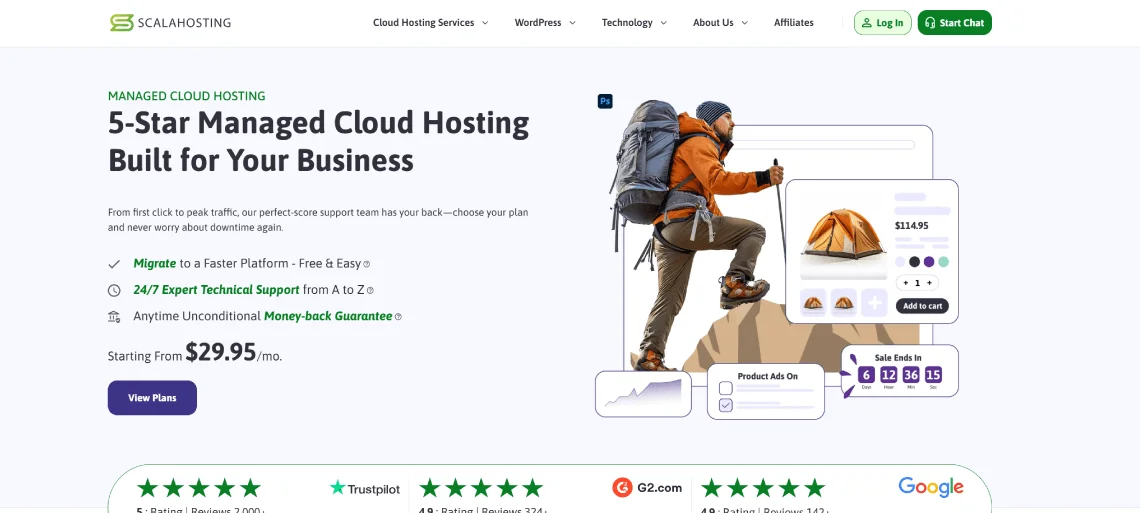The image size is (1140, 513).
Task: Click the Trustpilot five-star rating row
Action: point(198,488)
